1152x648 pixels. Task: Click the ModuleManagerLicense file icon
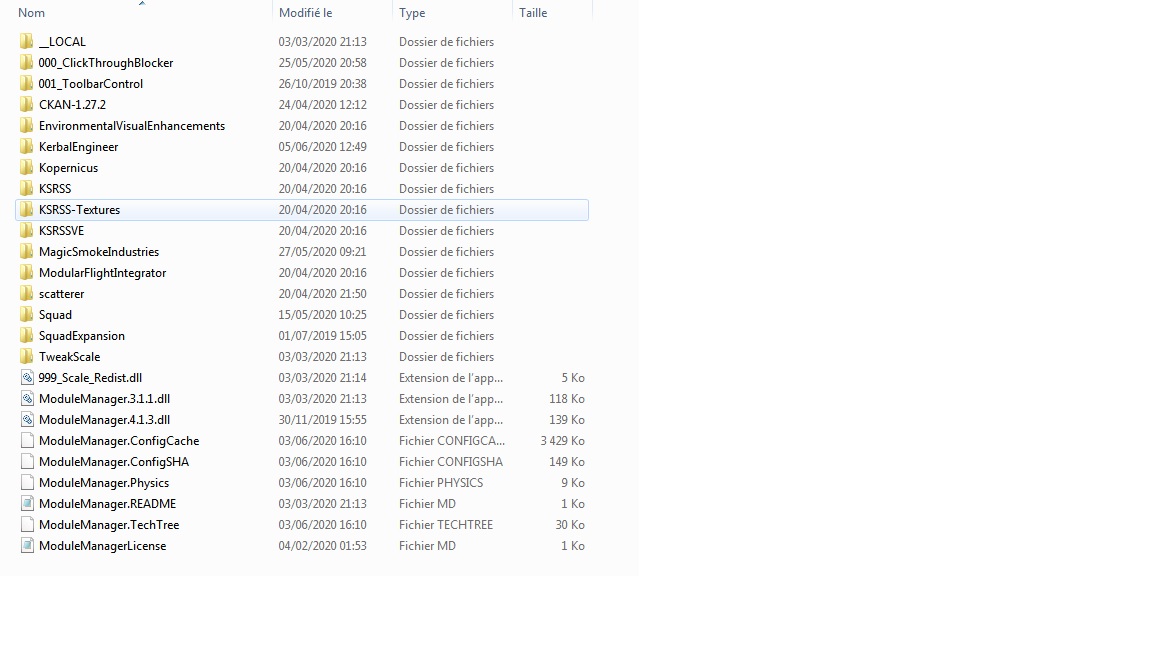point(28,546)
